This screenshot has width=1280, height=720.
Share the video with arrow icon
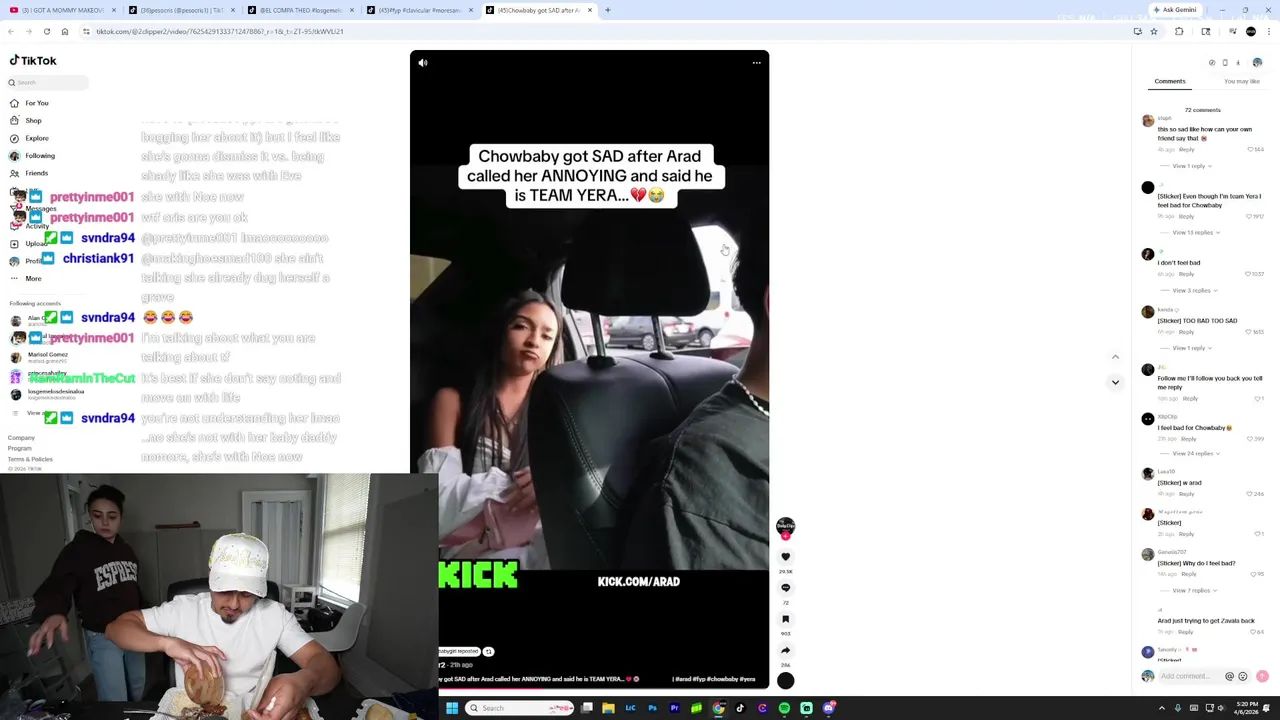(785, 650)
